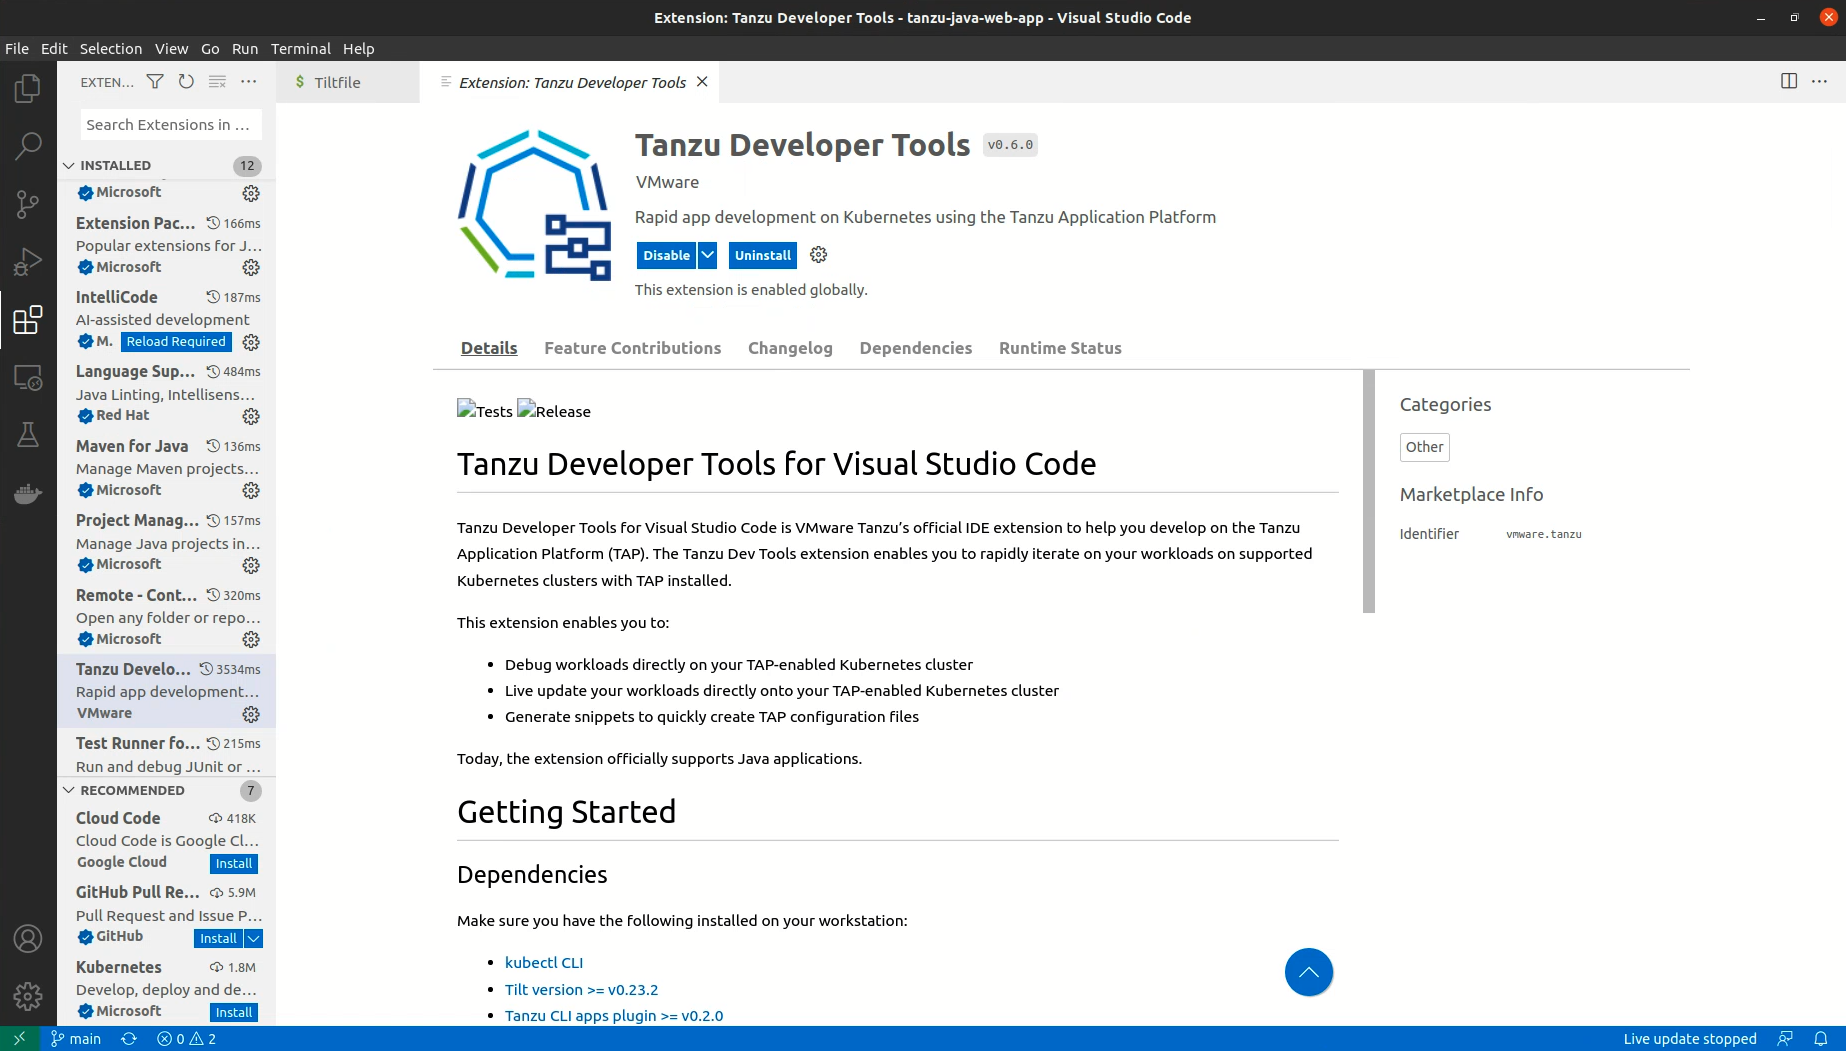Open the Remote Explorer view
This screenshot has height=1051, width=1846.
(x=28, y=378)
